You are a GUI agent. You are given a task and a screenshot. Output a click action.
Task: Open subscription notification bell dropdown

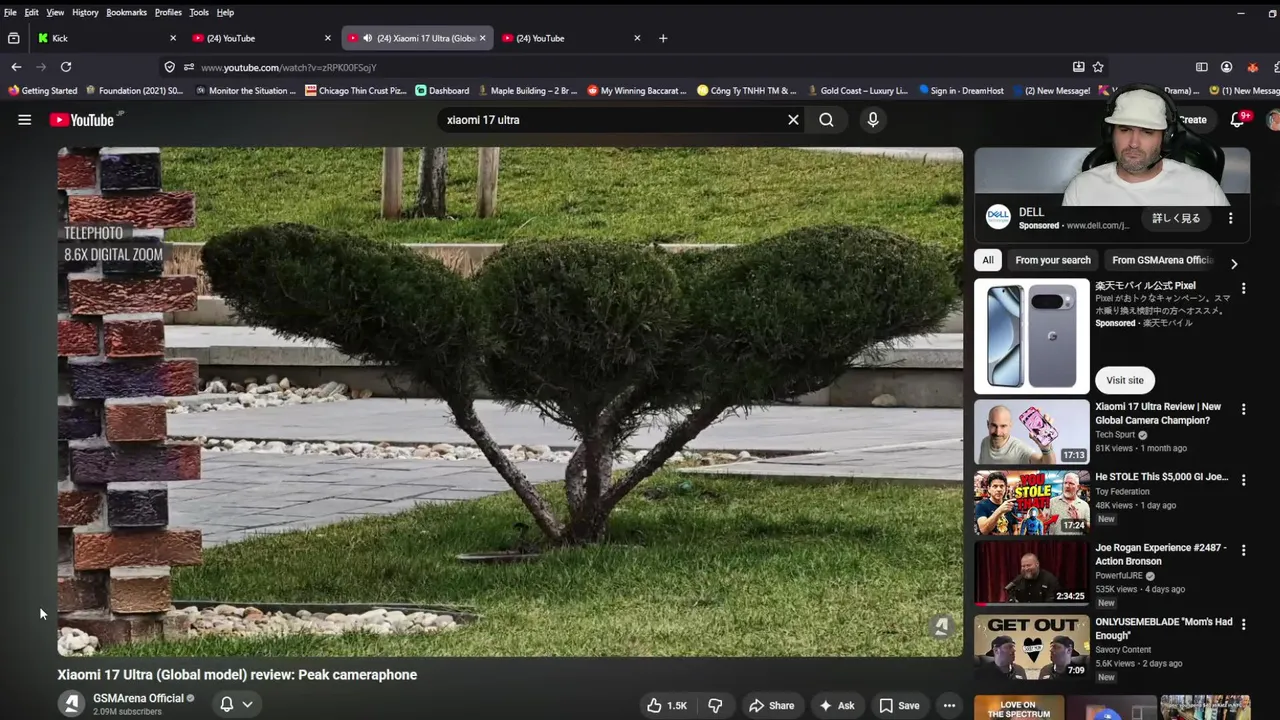click(237, 704)
